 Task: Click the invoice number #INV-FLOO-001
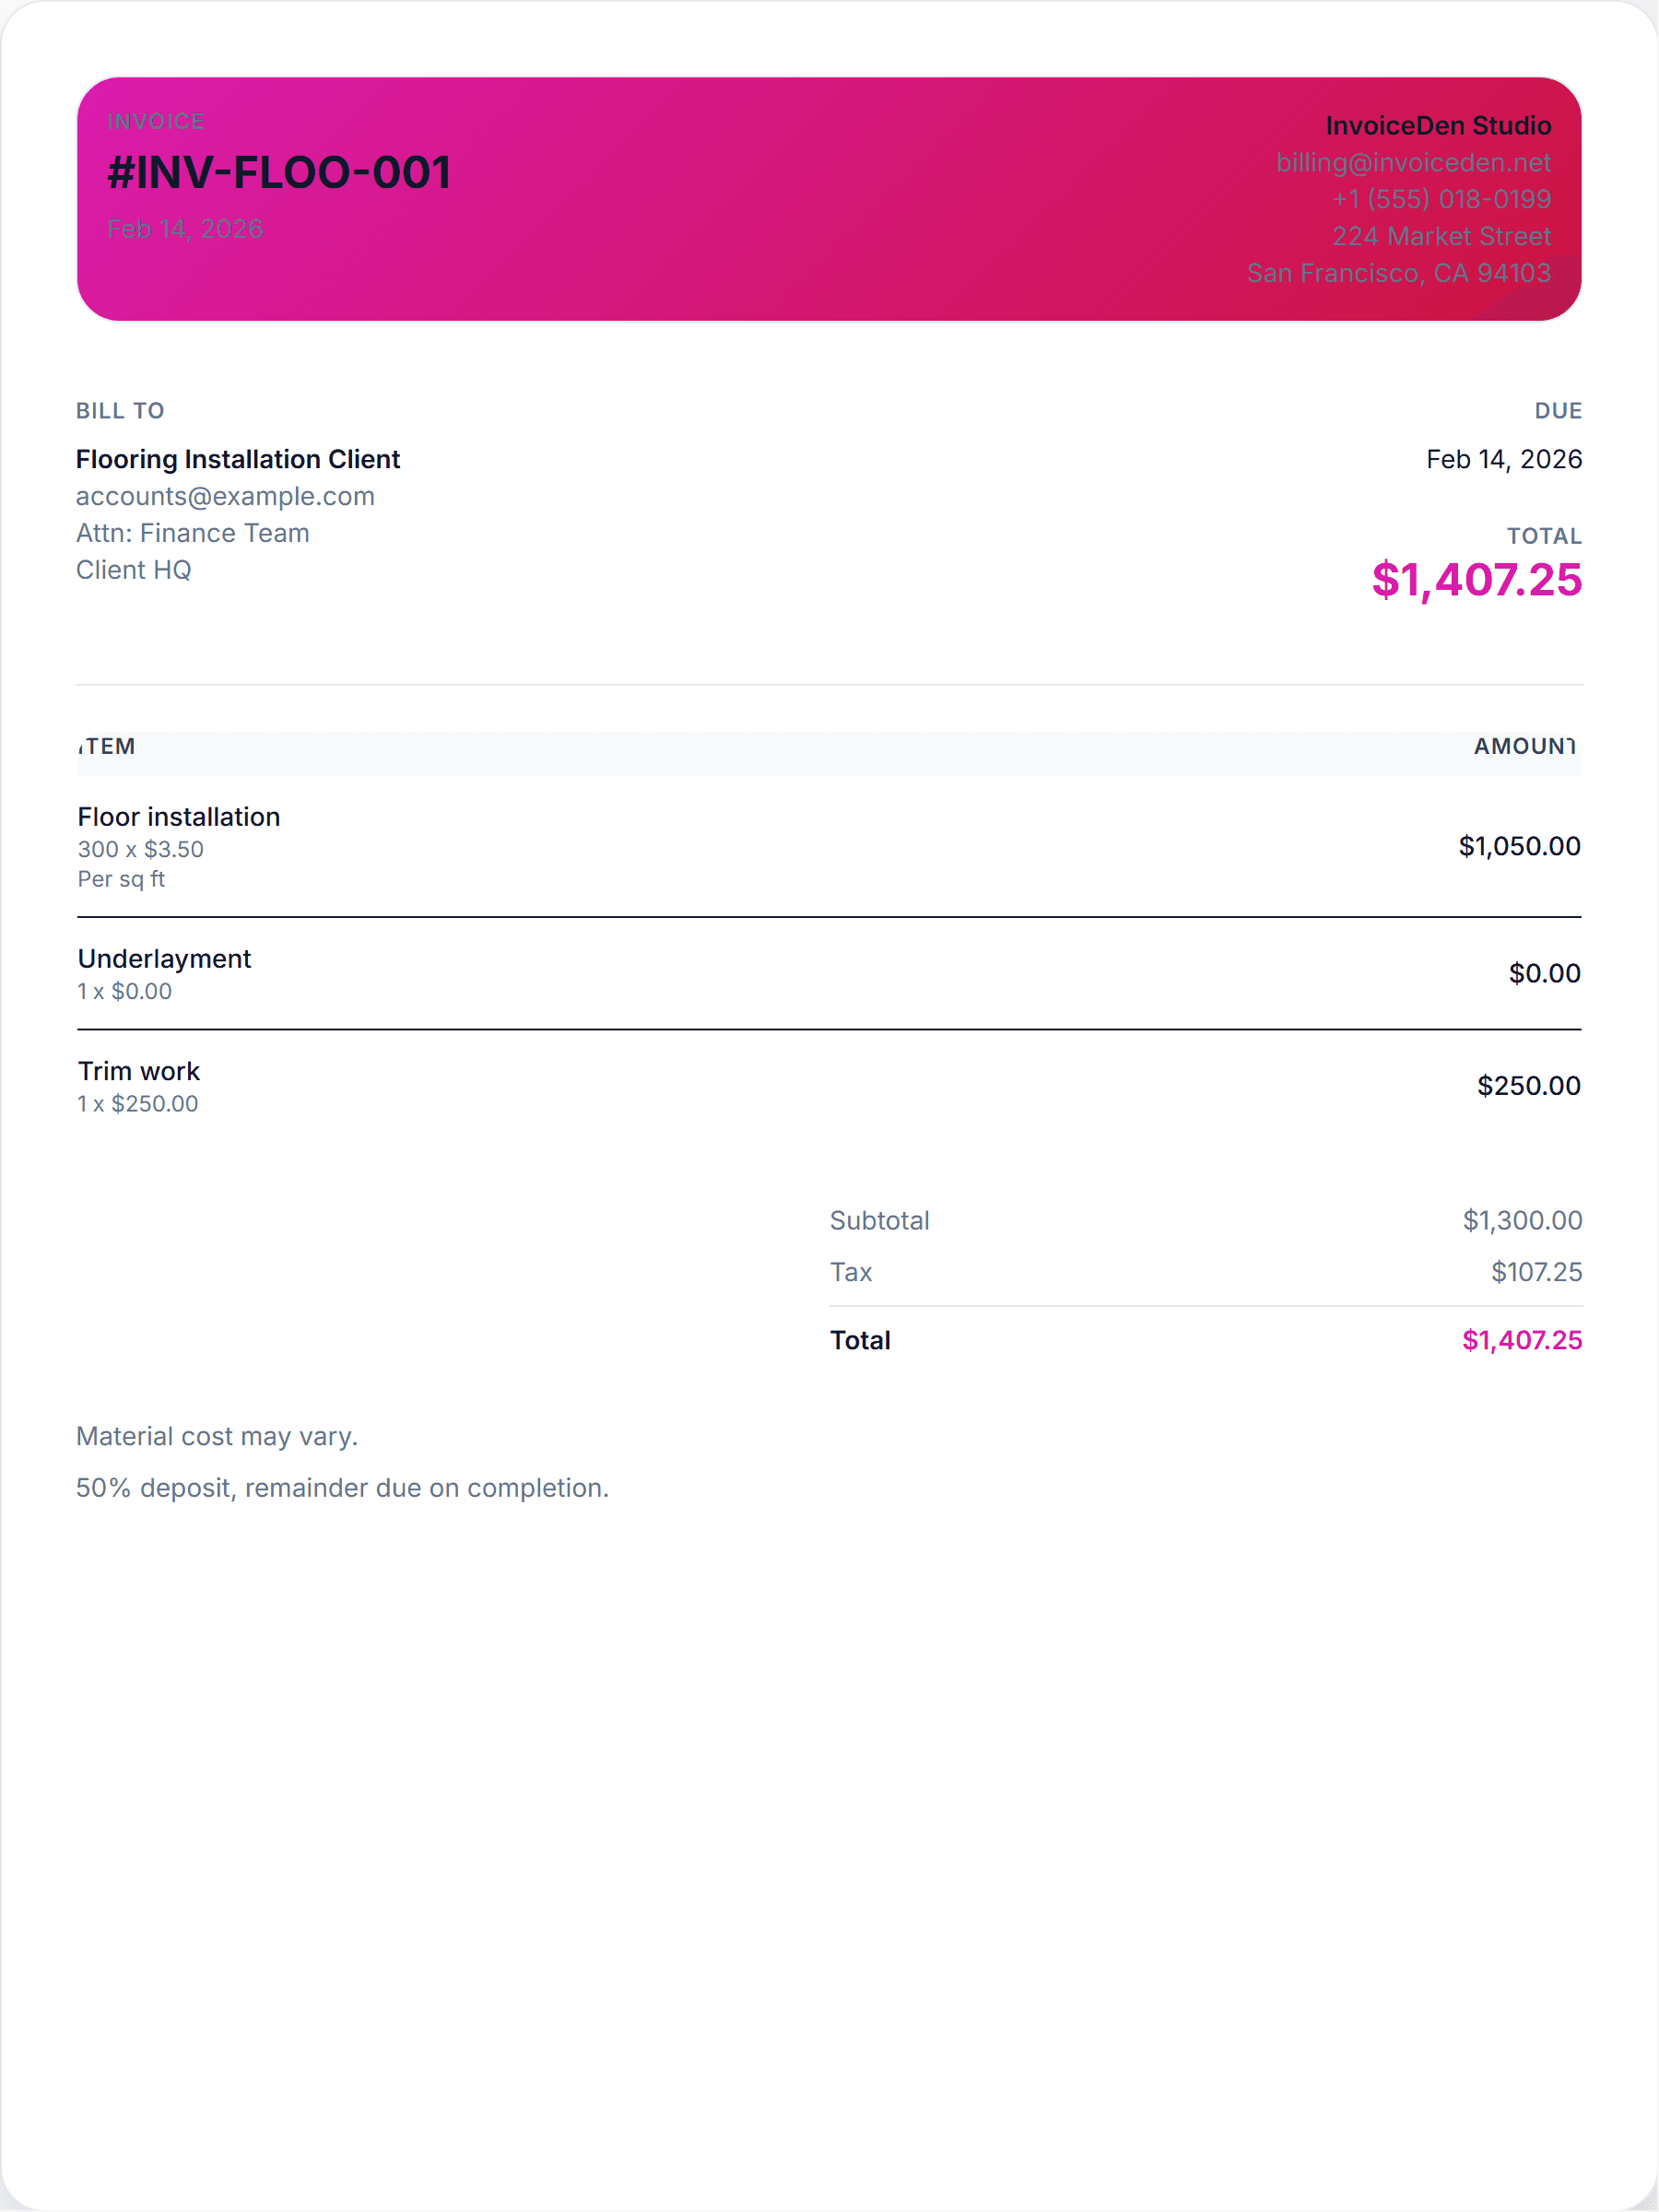pyautogui.click(x=279, y=172)
